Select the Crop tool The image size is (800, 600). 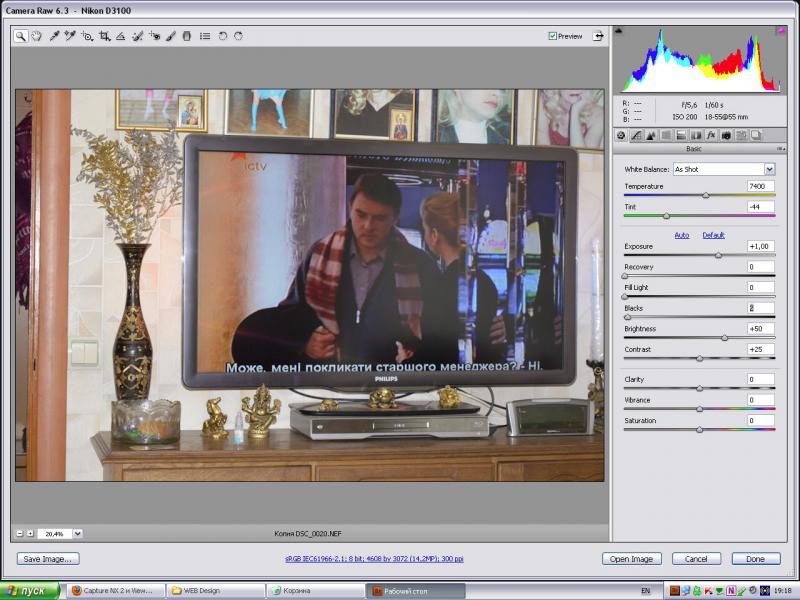click(x=105, y=36)
